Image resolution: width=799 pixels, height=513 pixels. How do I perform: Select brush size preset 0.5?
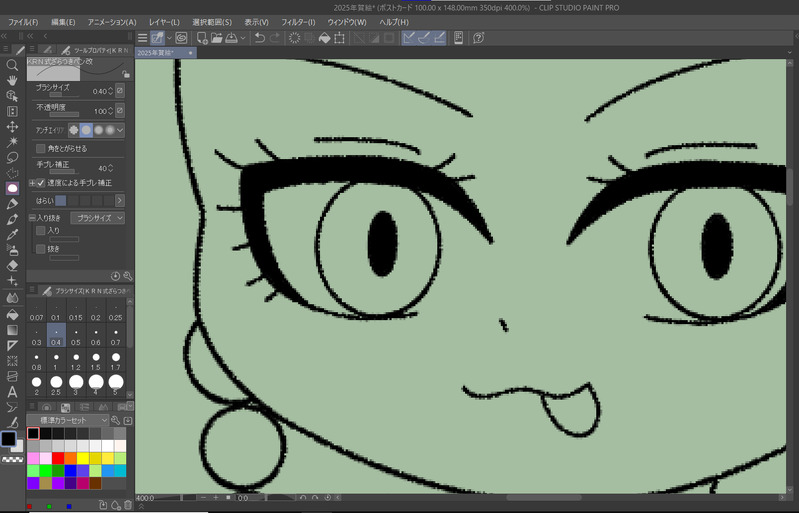76,337
